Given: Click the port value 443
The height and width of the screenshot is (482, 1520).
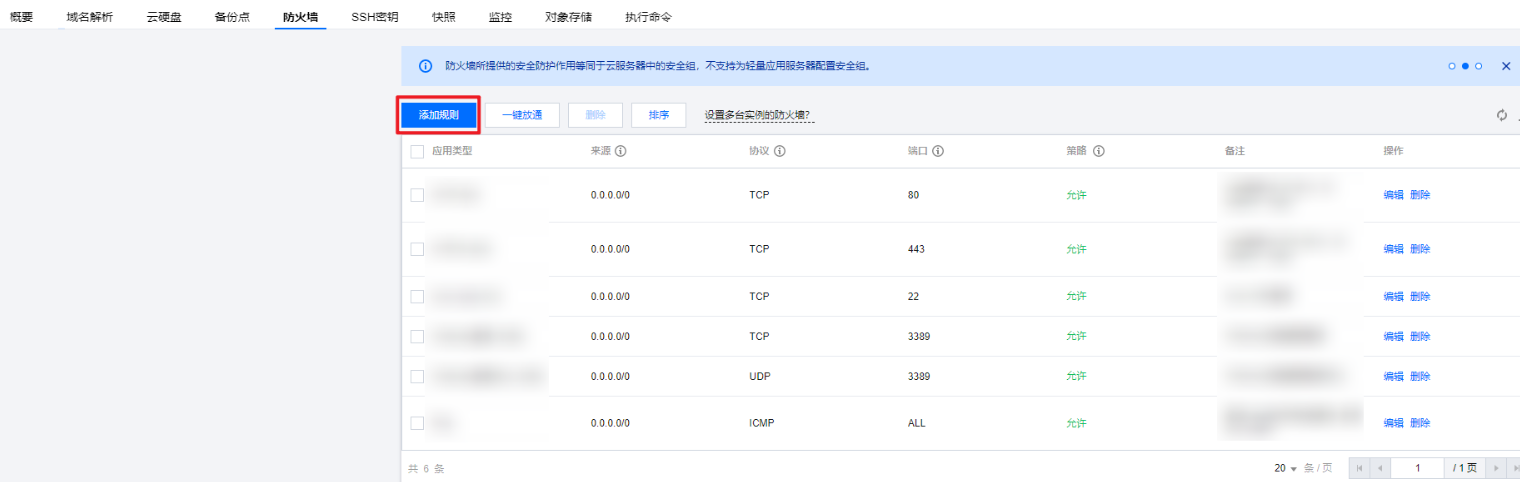Looking at the screenshot, I should [916, 249].
